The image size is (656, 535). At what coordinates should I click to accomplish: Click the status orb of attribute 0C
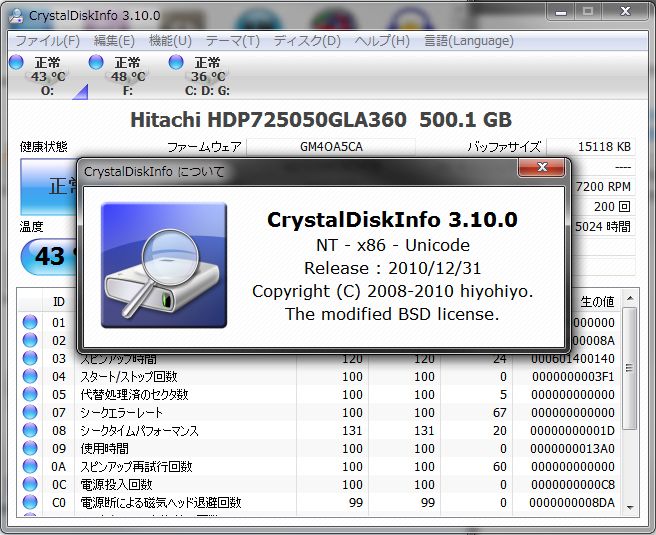click(x=30, y=484)
